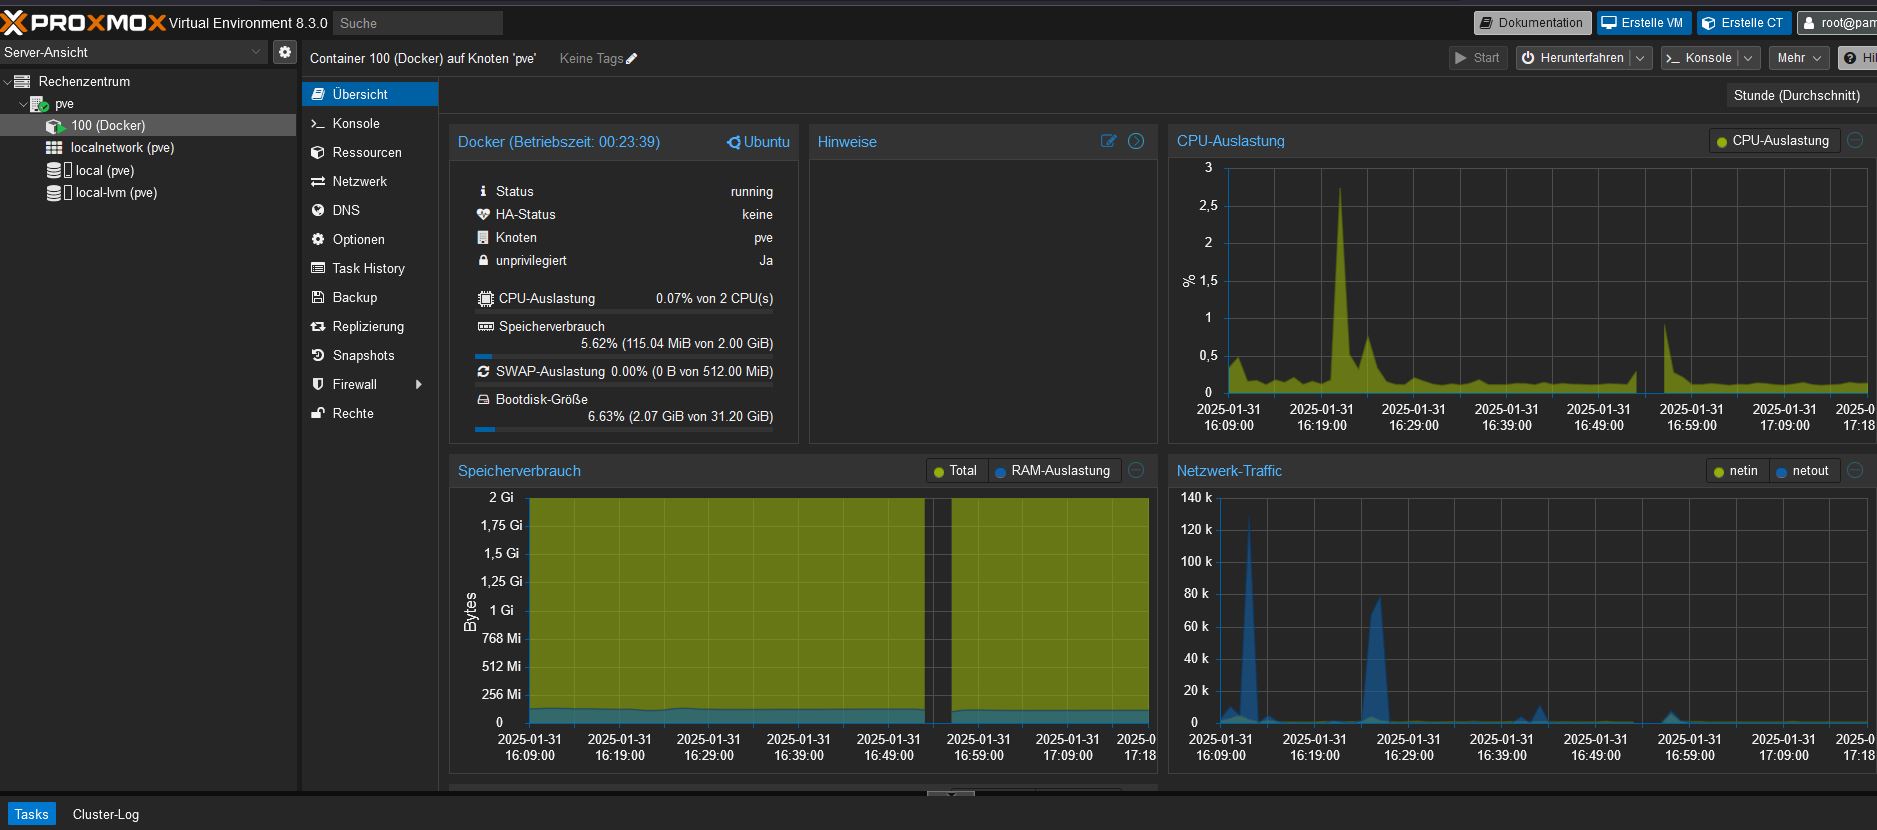Open the Snapshots section

363,355
